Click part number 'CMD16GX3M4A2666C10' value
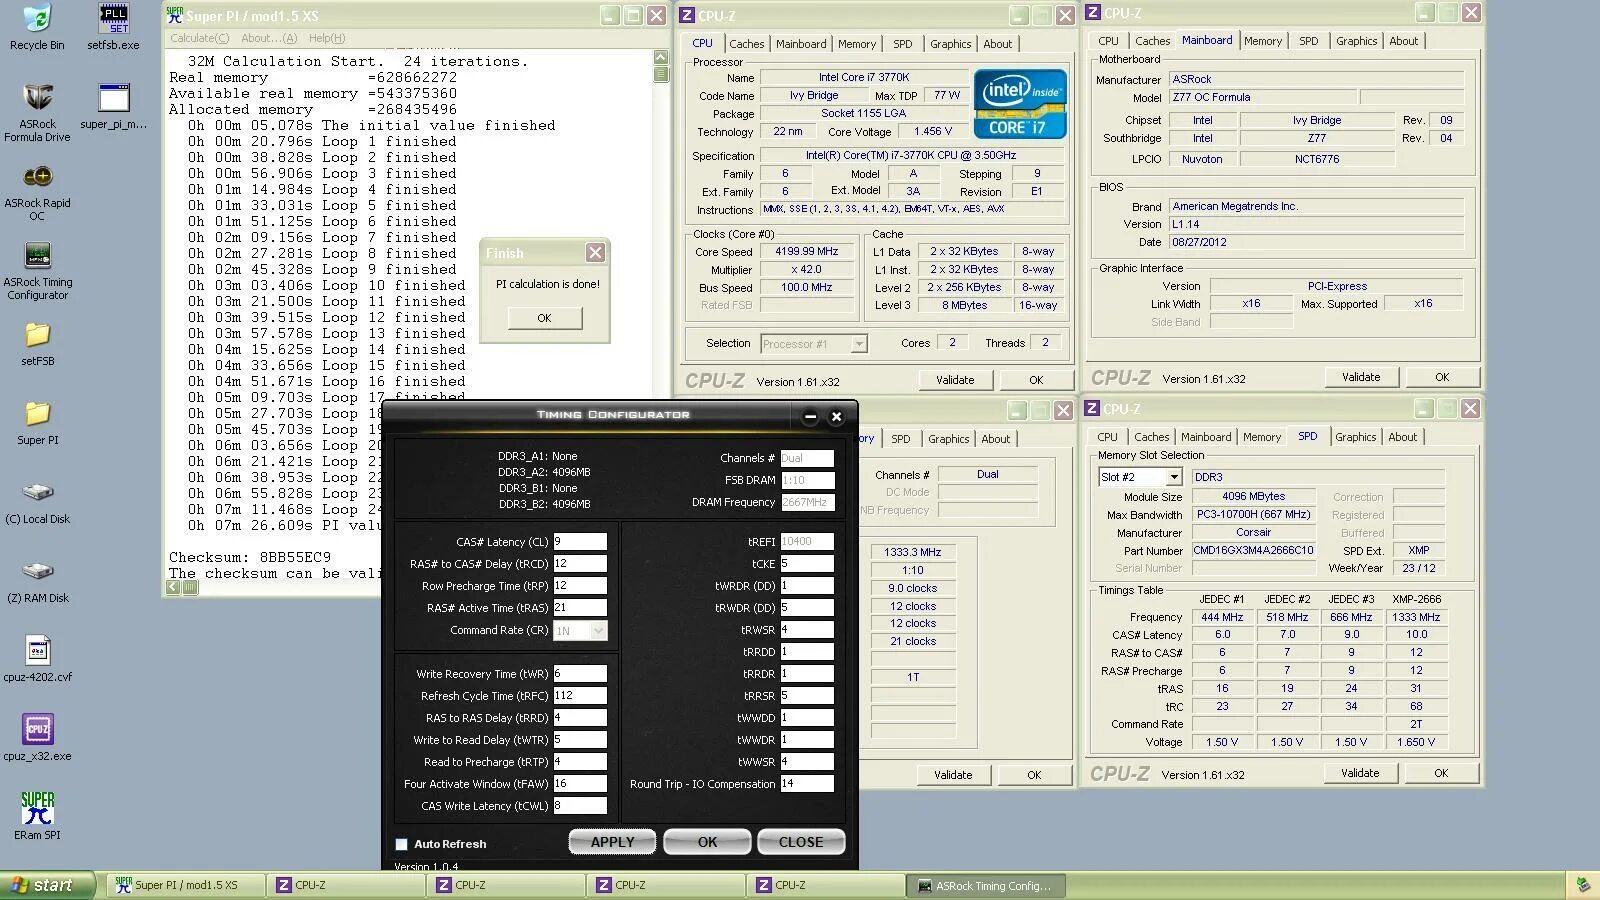 click(1253, 550)
